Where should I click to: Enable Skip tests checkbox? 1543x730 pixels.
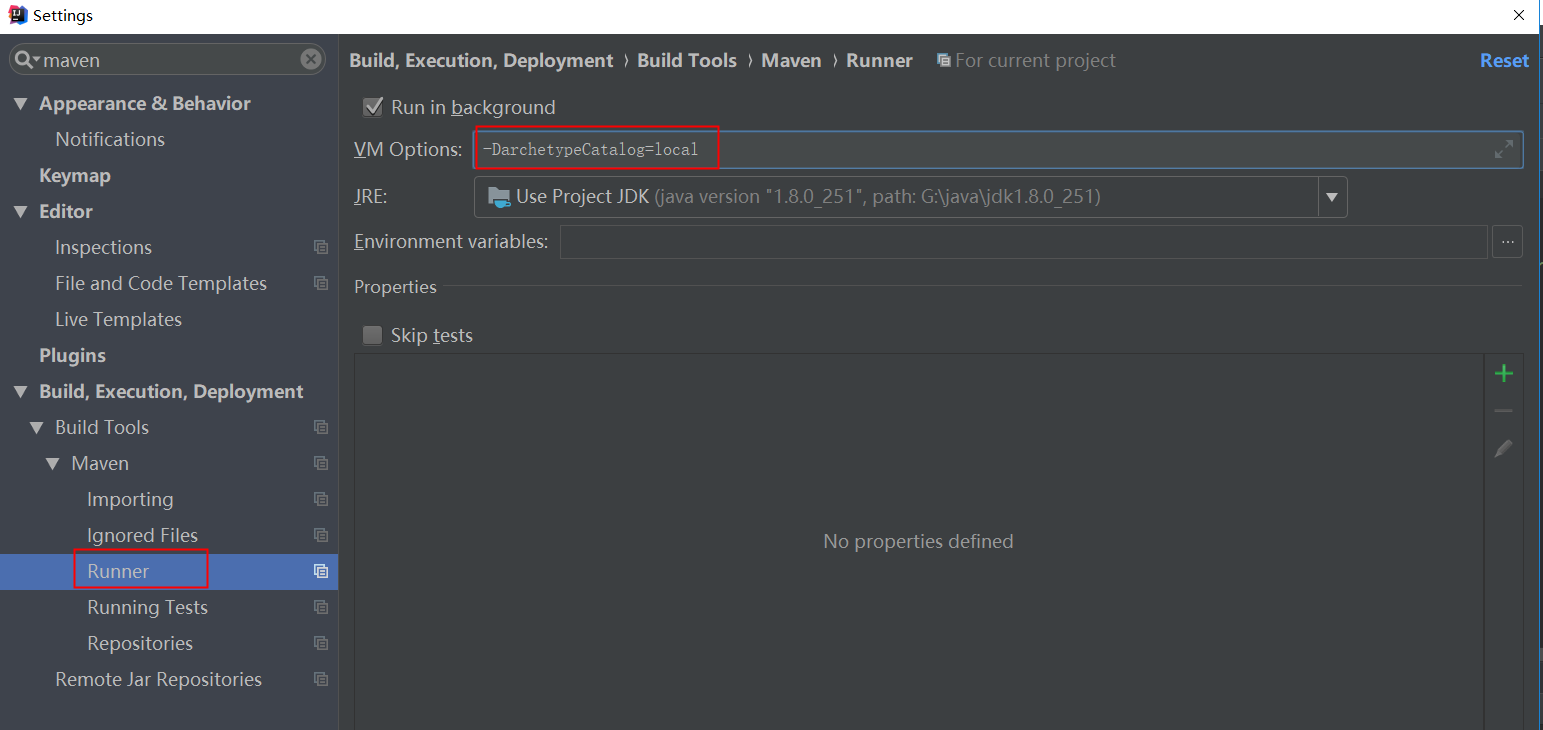click(x=373, y=335)
